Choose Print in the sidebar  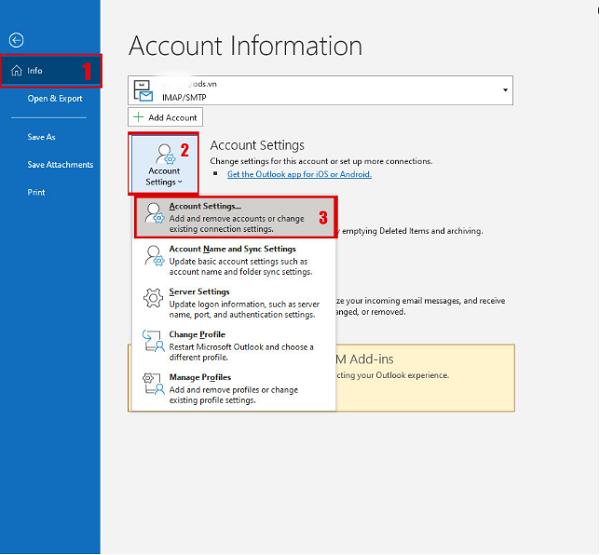[x=36, y=193]
